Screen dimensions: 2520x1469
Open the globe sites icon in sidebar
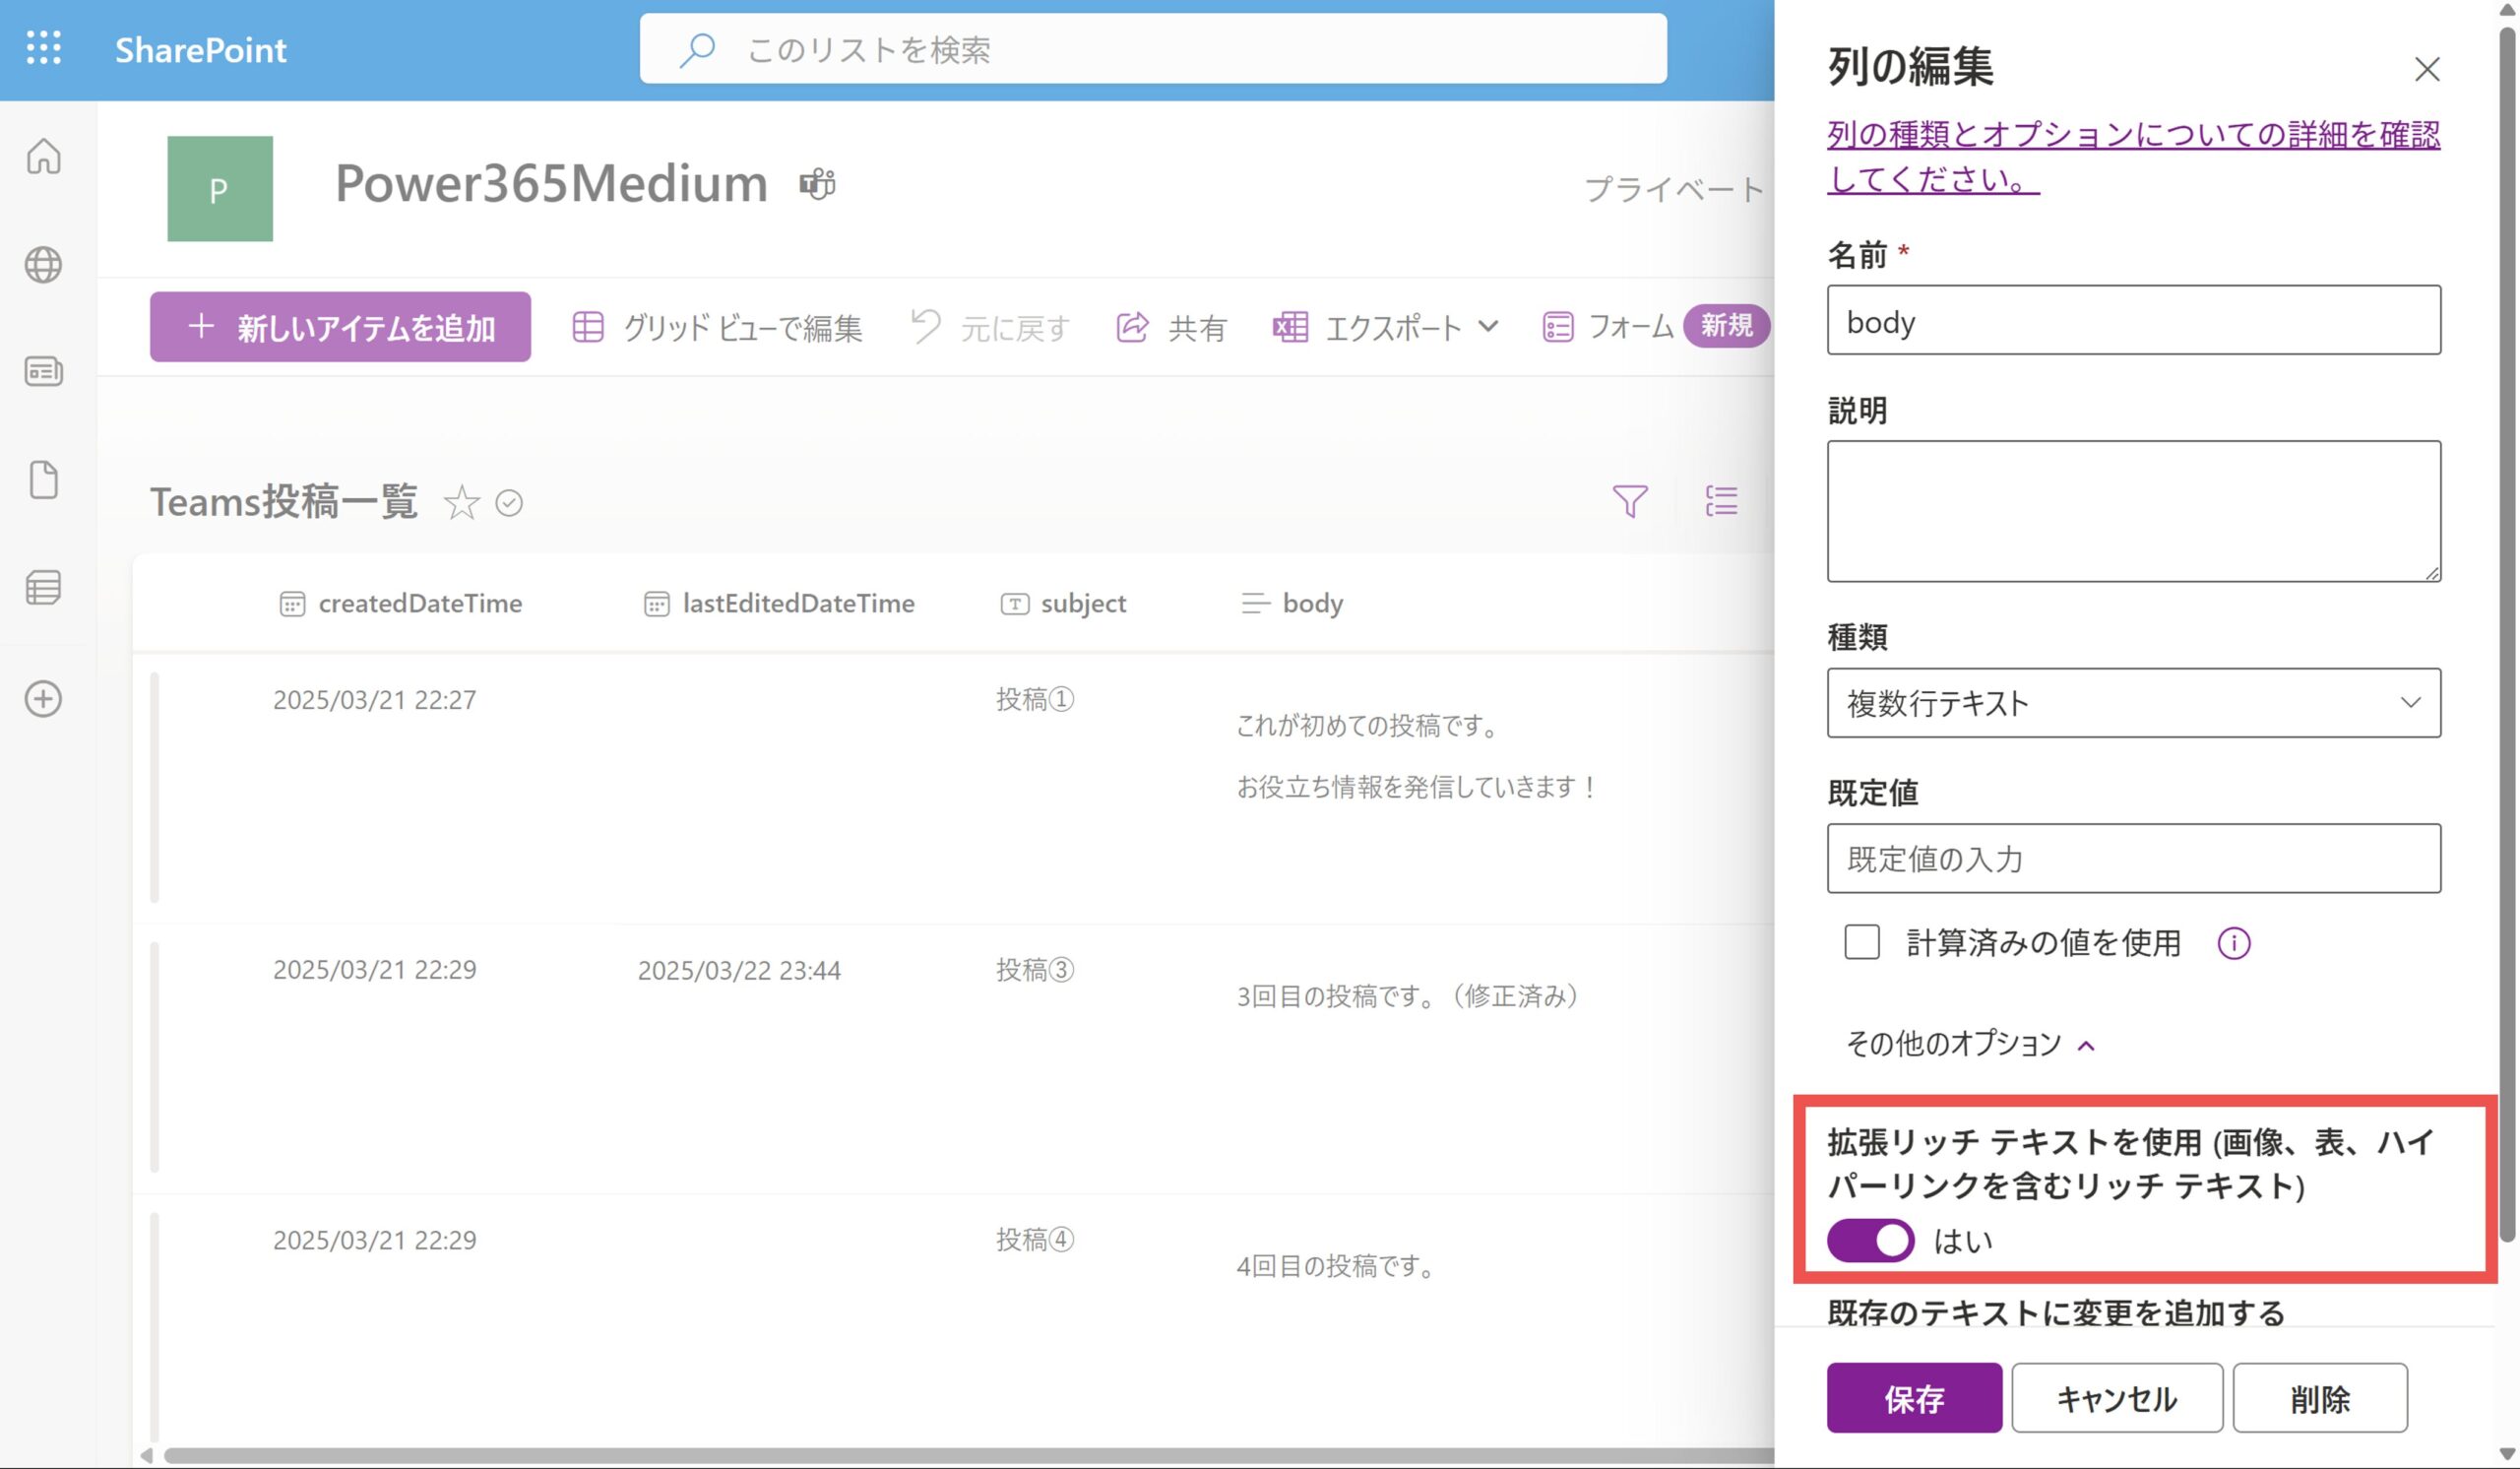pos(43,264)
